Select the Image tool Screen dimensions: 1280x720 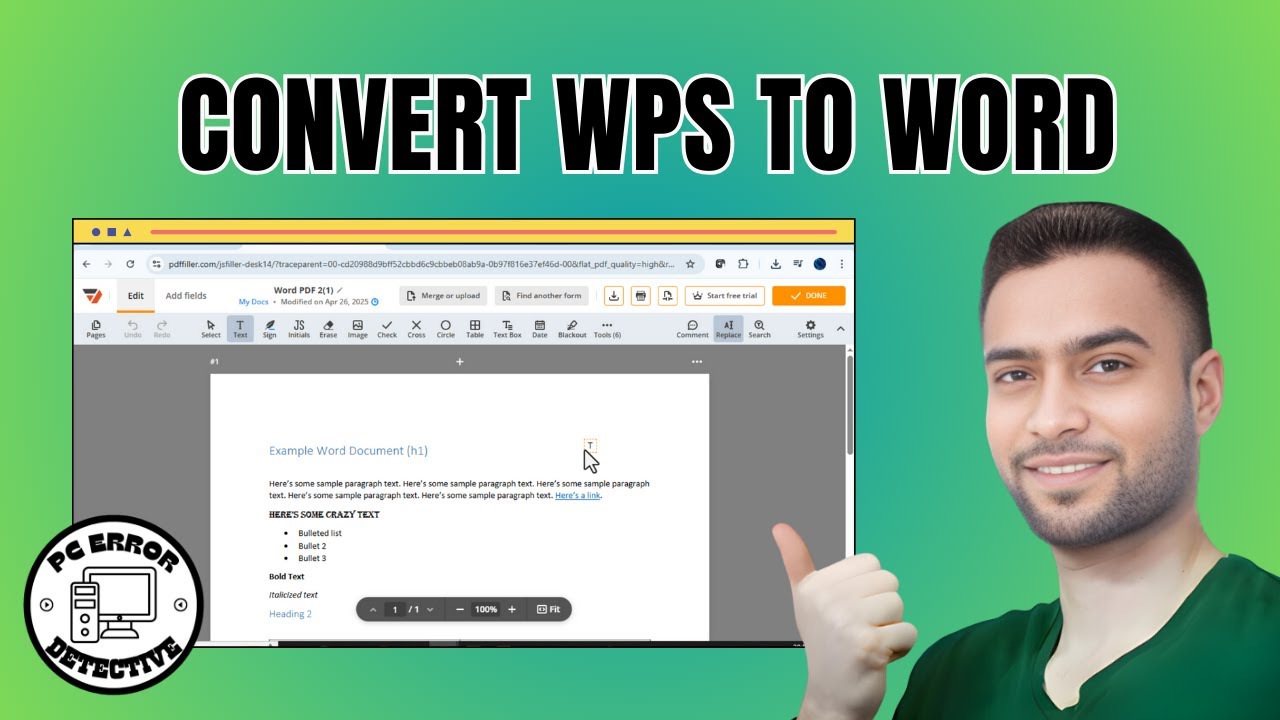[357, 329]
